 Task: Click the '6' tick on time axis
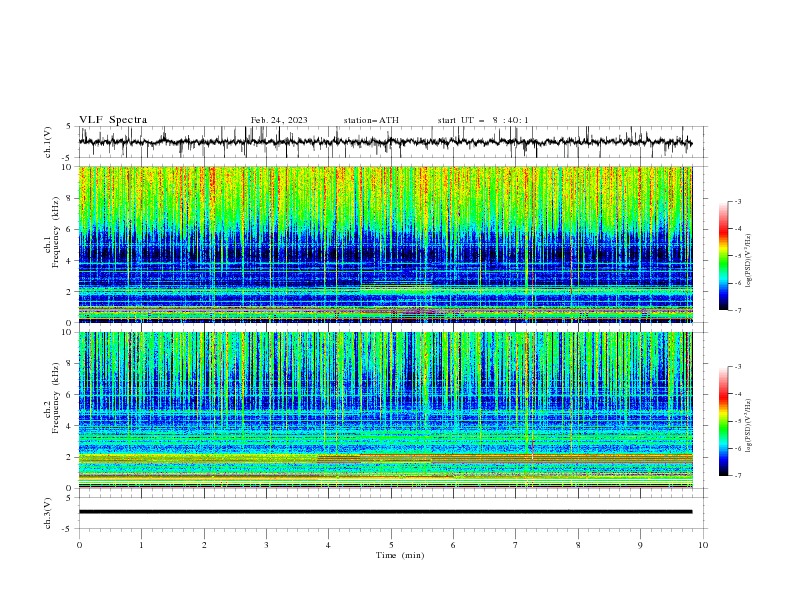(453, 545)
